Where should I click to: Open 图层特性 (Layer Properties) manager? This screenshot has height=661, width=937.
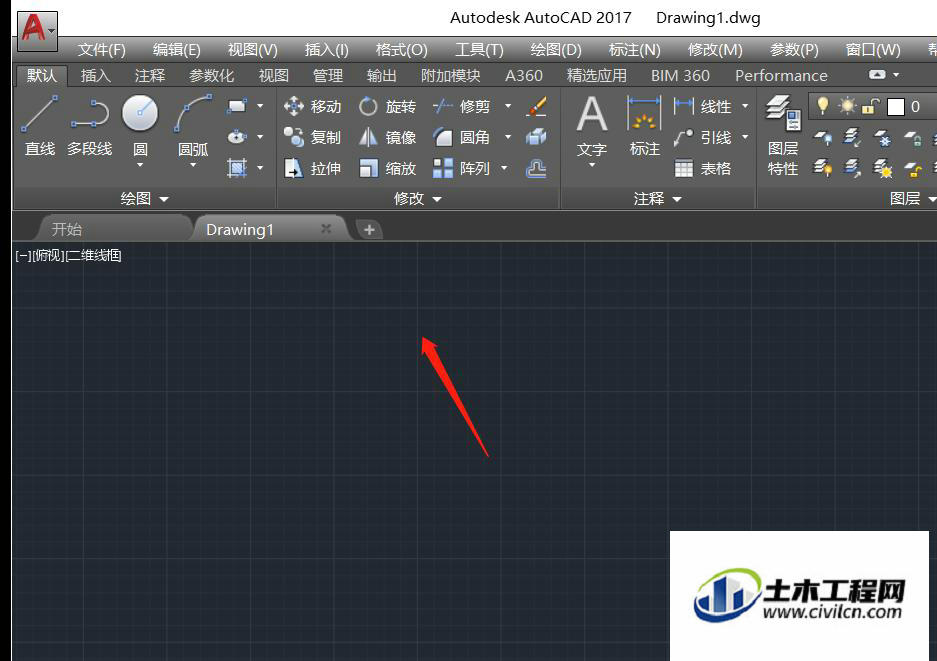pyautogui.click(x=783, y=136)
